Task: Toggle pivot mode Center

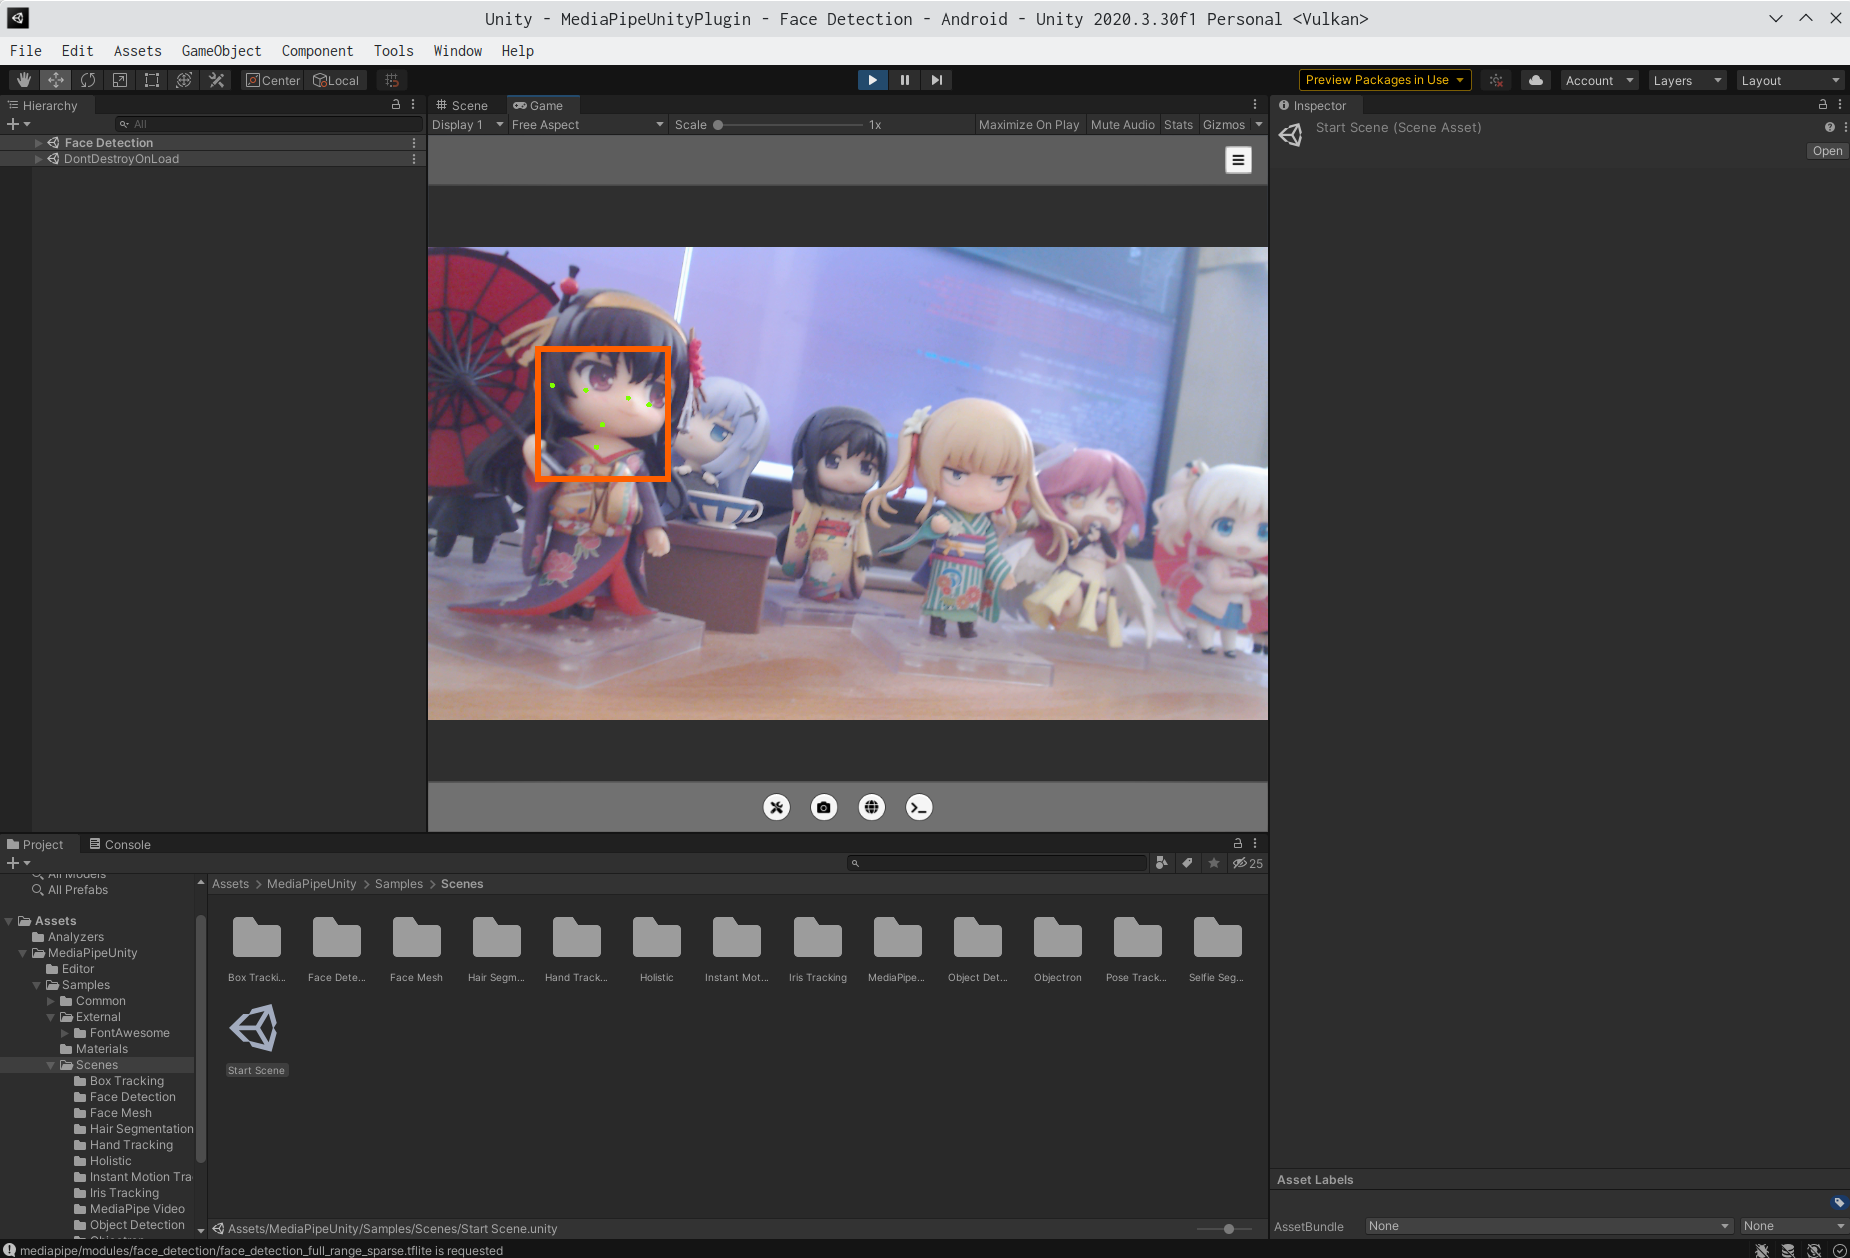Action: [x=273, y=80]
